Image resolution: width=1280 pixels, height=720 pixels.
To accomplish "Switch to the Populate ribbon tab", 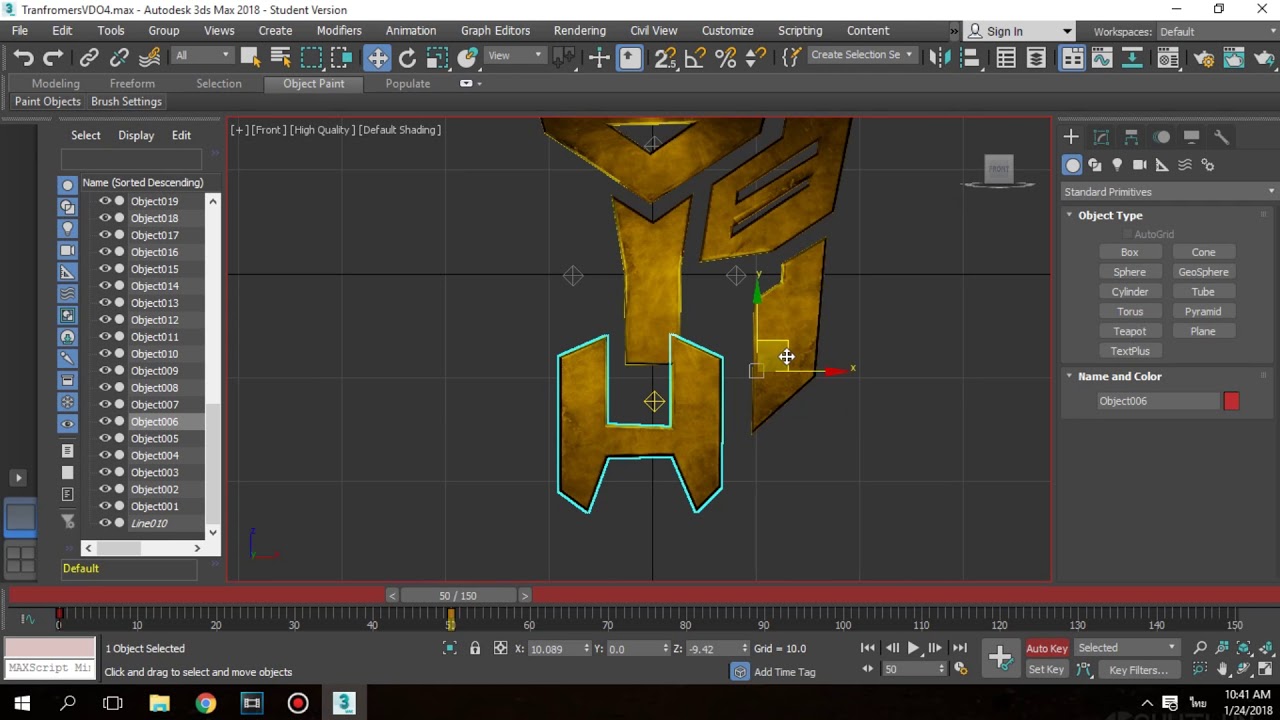I will click(408, 83).
